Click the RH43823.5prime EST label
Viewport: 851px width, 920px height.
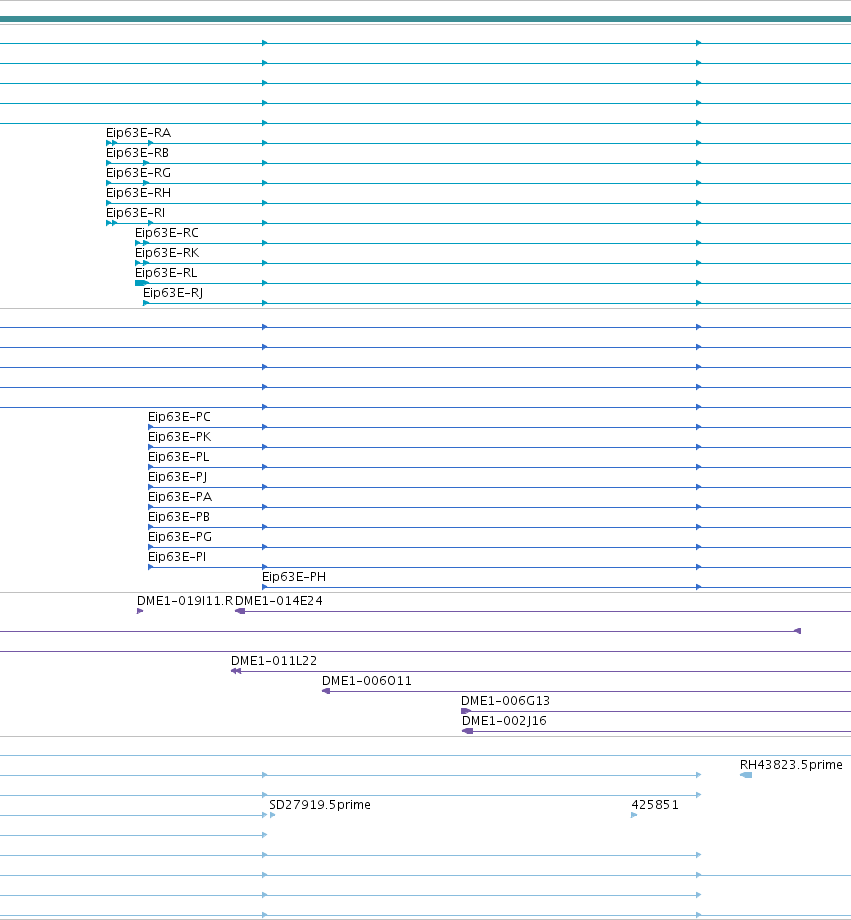(x=791, y=765)
